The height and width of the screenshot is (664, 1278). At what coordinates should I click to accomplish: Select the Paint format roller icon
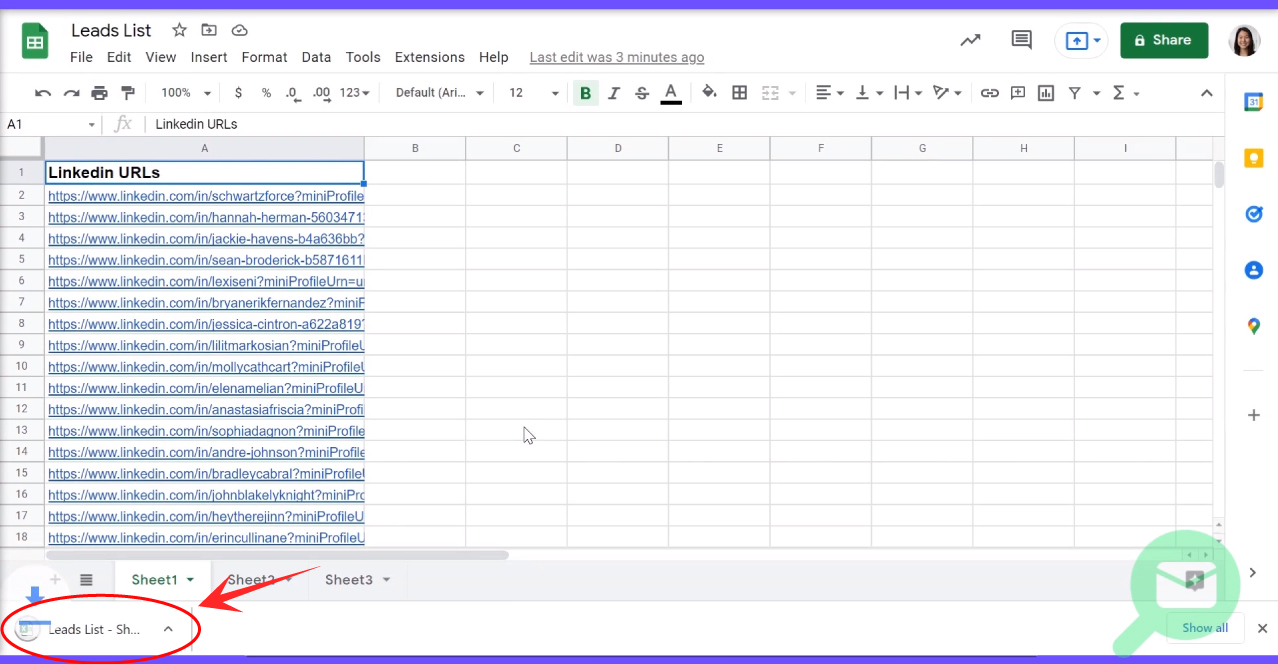(127, 93)
